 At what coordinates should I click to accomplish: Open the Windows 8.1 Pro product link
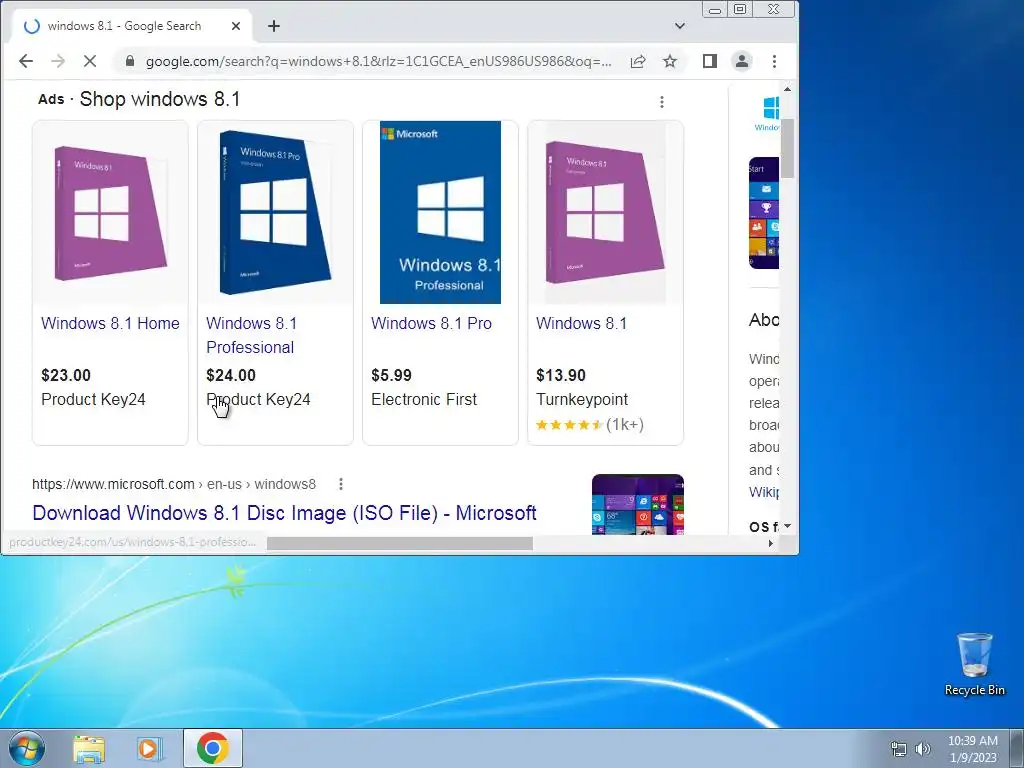click(x=432, y=323)
